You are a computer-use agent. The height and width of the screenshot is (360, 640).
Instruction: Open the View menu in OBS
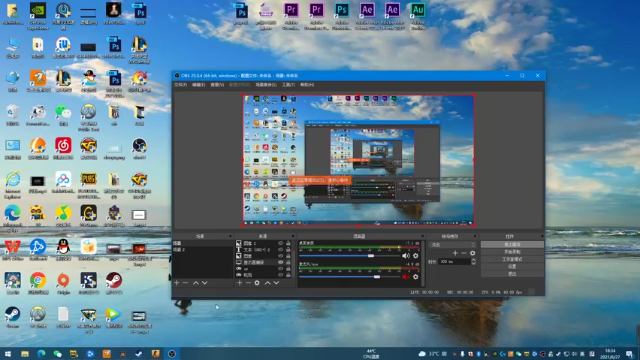tap(217, 85)
